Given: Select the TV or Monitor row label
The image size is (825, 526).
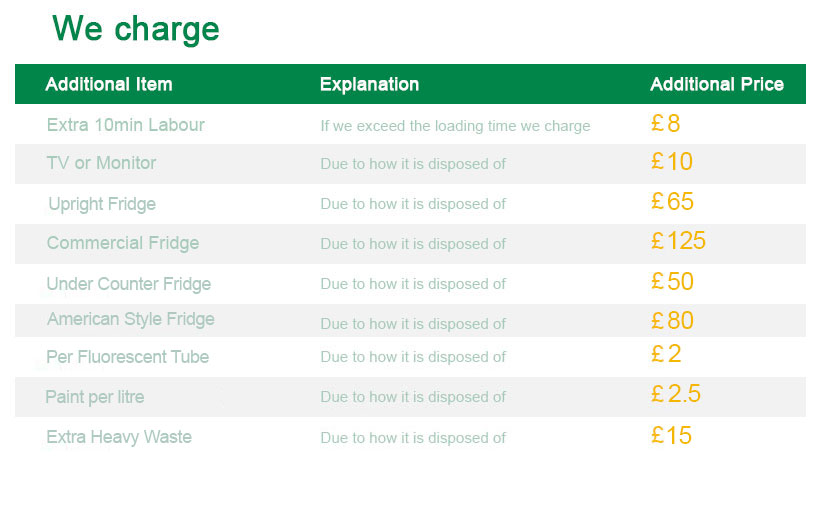Looking at the screenshot, I should (x=101, y=163).
